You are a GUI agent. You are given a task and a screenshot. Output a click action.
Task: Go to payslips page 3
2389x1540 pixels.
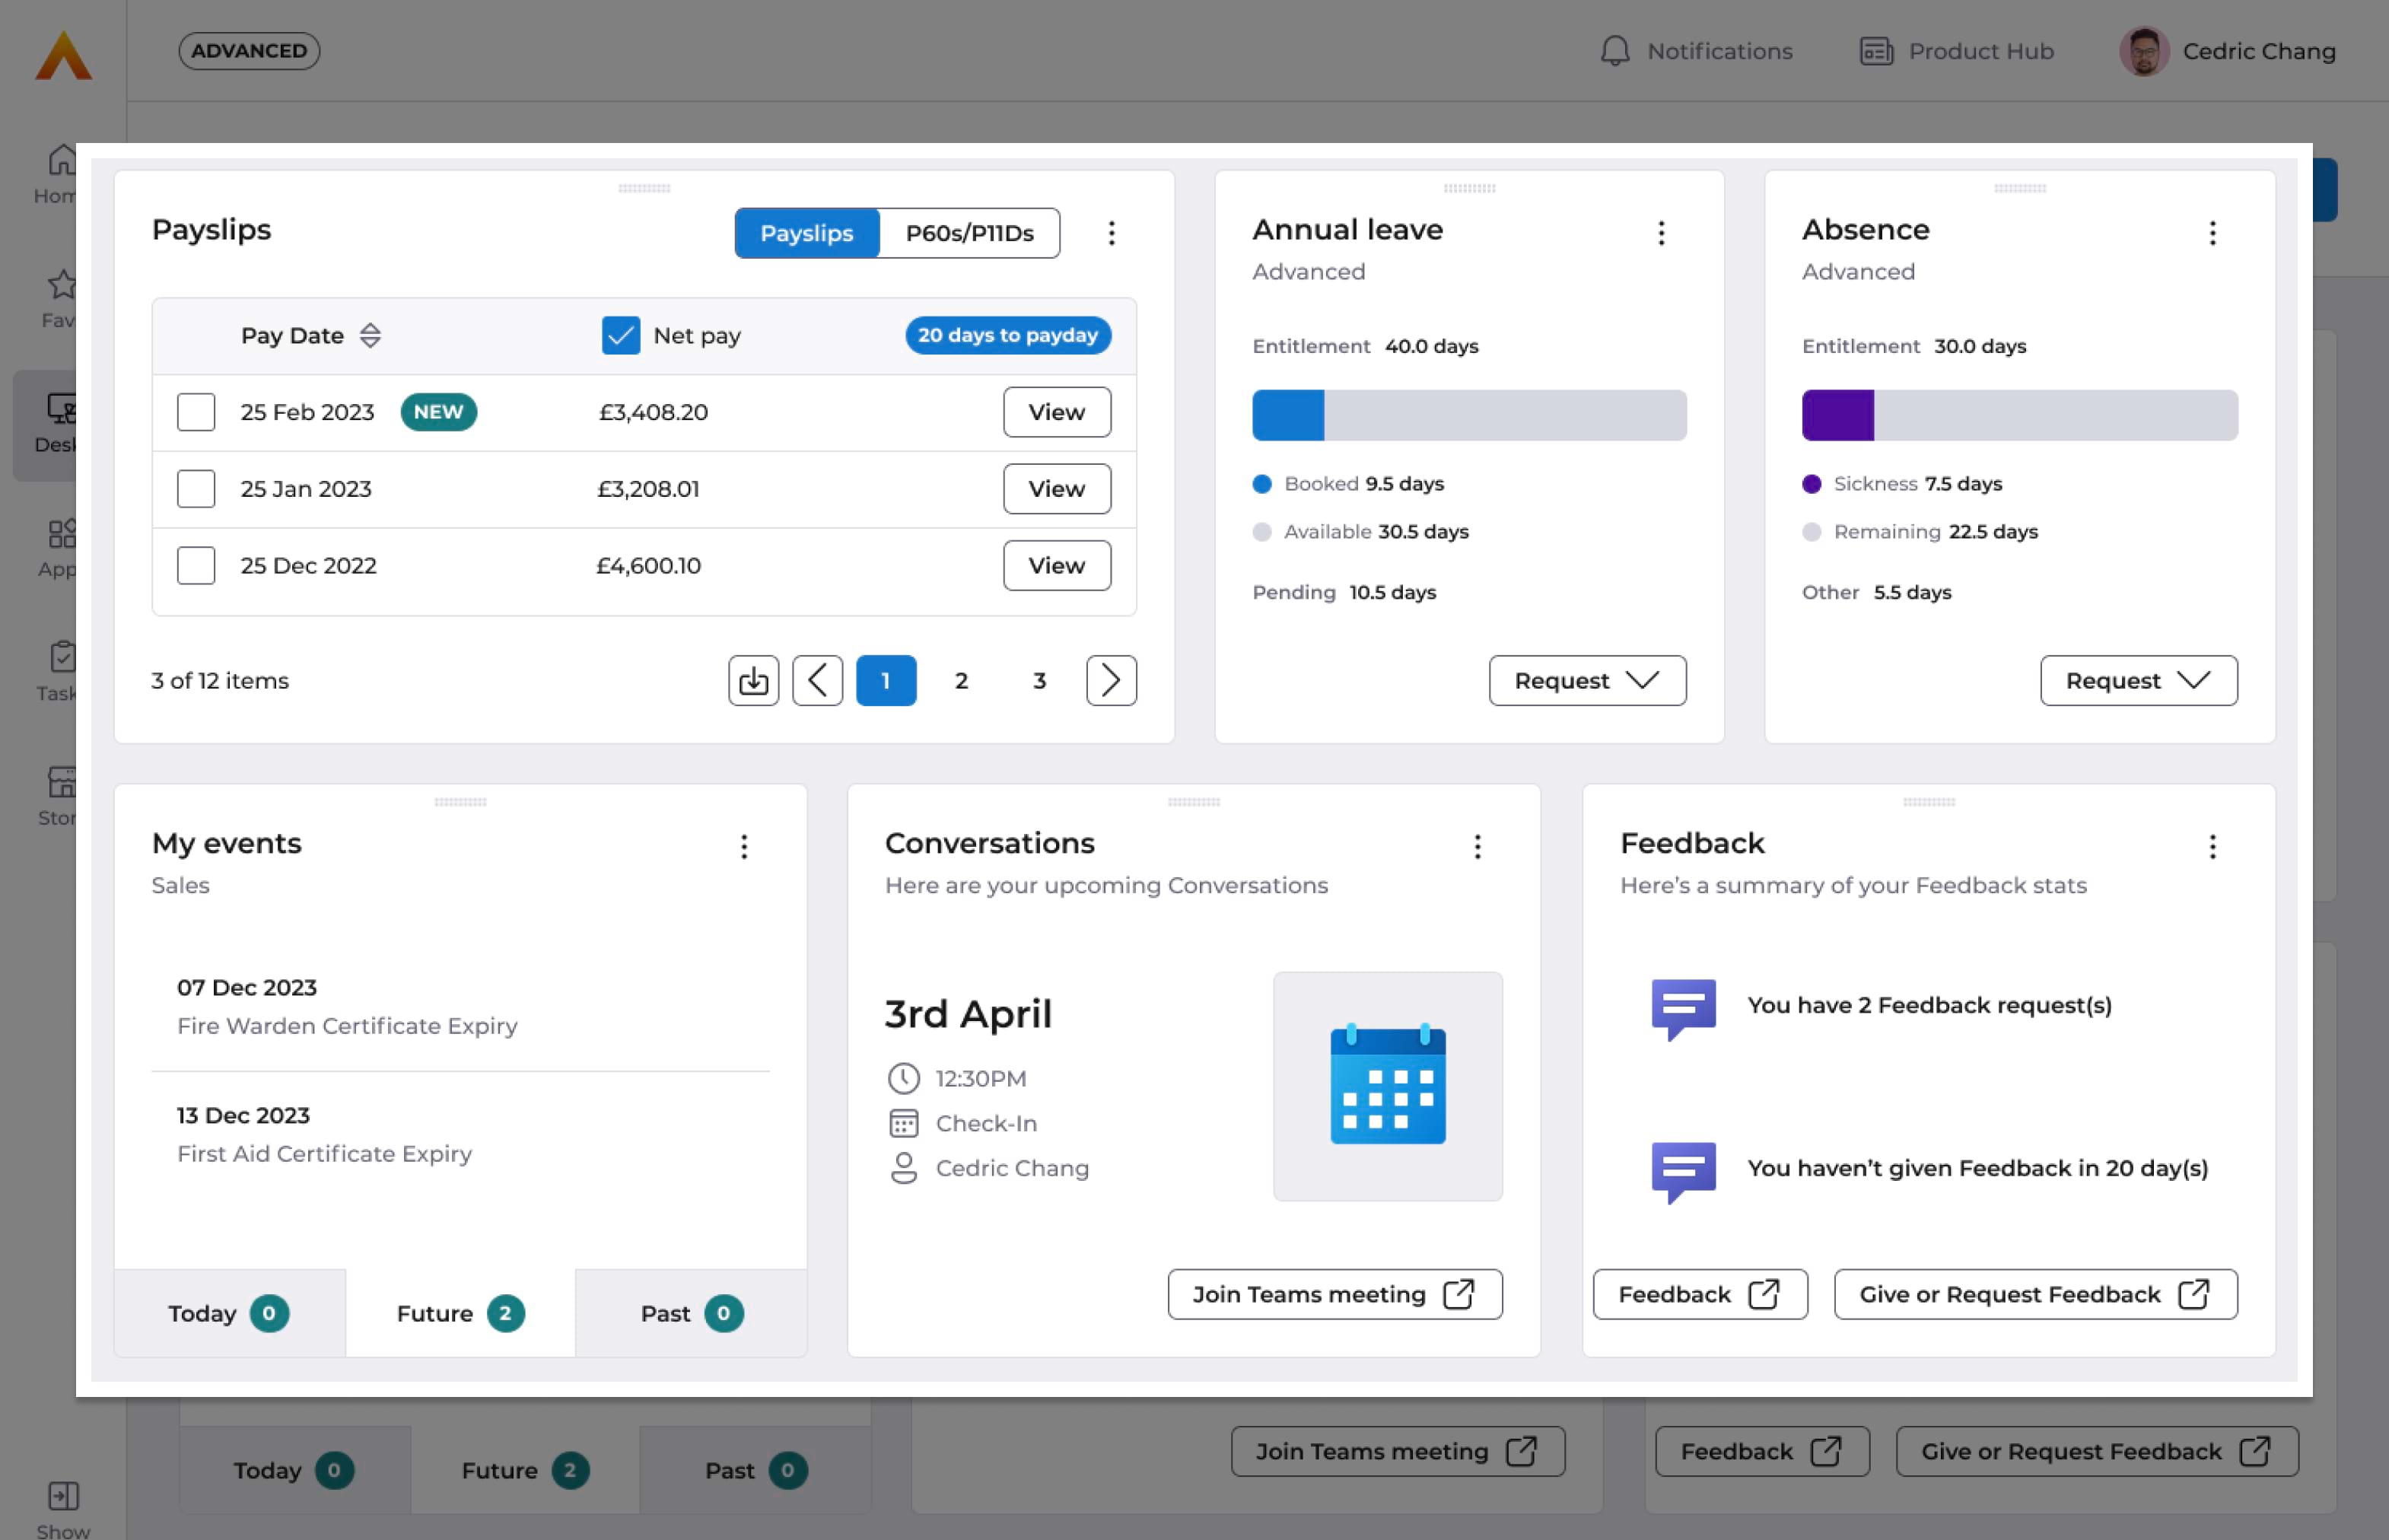coord(1040,681)
